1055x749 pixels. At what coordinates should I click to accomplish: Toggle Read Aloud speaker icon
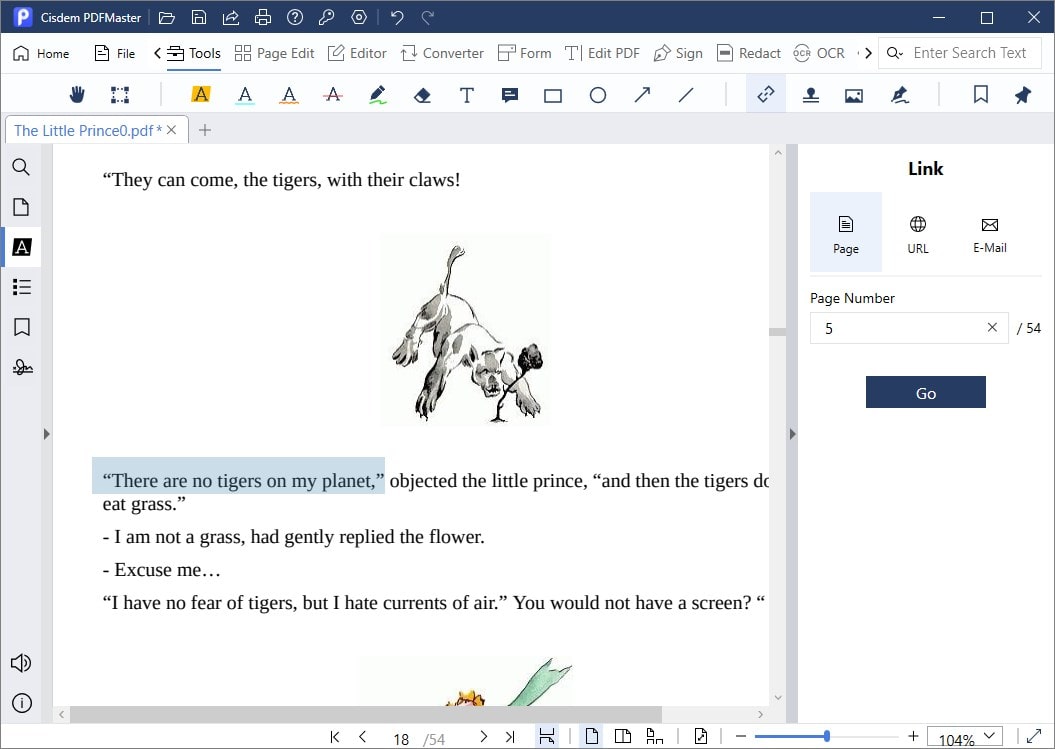tap(21, 663)
